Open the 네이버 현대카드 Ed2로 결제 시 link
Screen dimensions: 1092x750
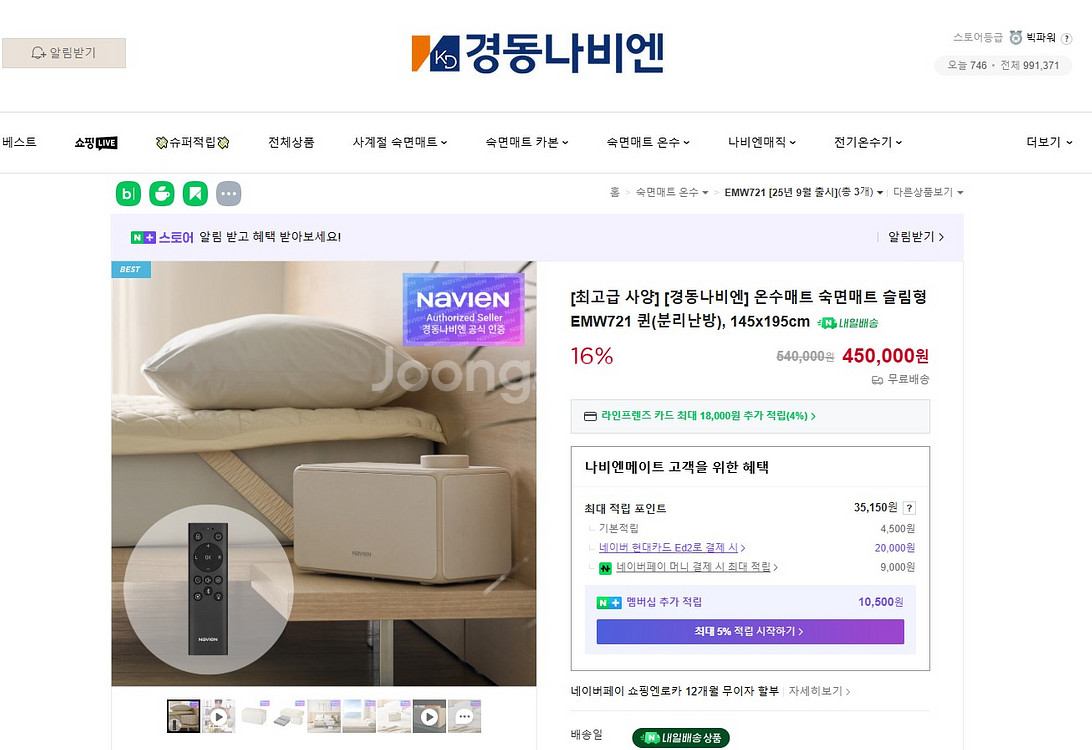(x=671, y=548)
